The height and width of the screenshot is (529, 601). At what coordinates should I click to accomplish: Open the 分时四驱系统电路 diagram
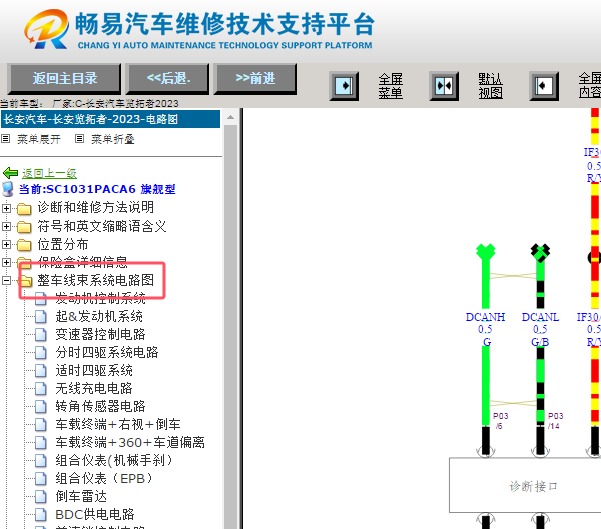[107, 352]
